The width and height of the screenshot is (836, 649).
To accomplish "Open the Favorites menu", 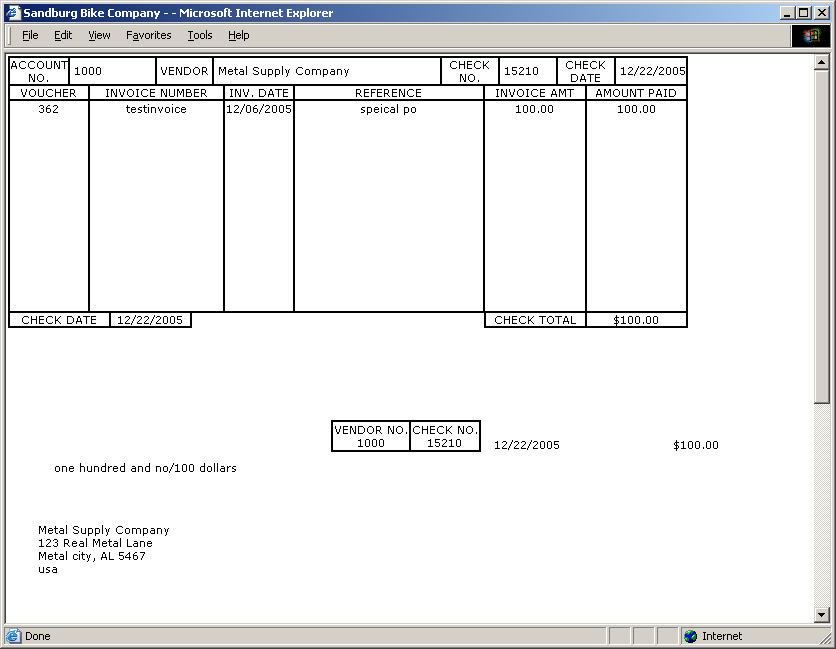I will point(148,35).
